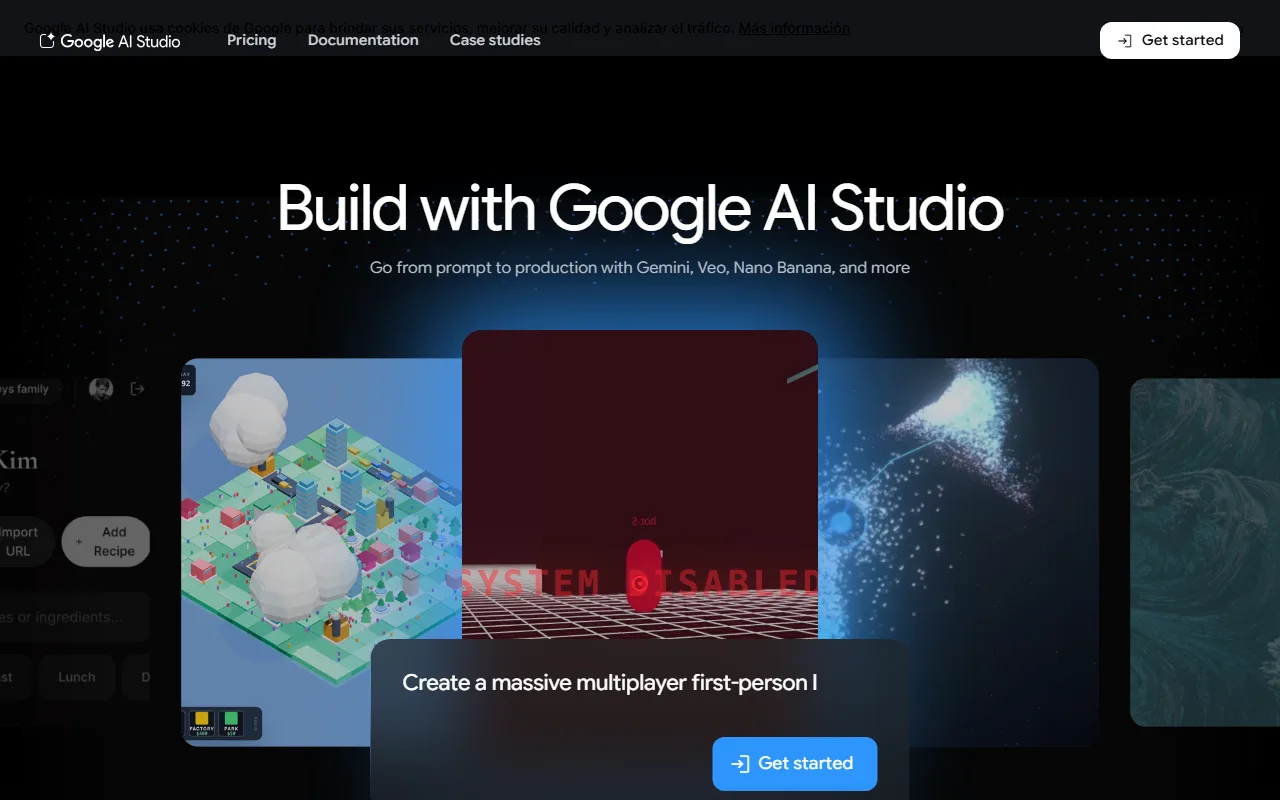Open the Documentation menu item
Image resolution: width=1280 pixels, height=800 pixels.
pos(363,40)
